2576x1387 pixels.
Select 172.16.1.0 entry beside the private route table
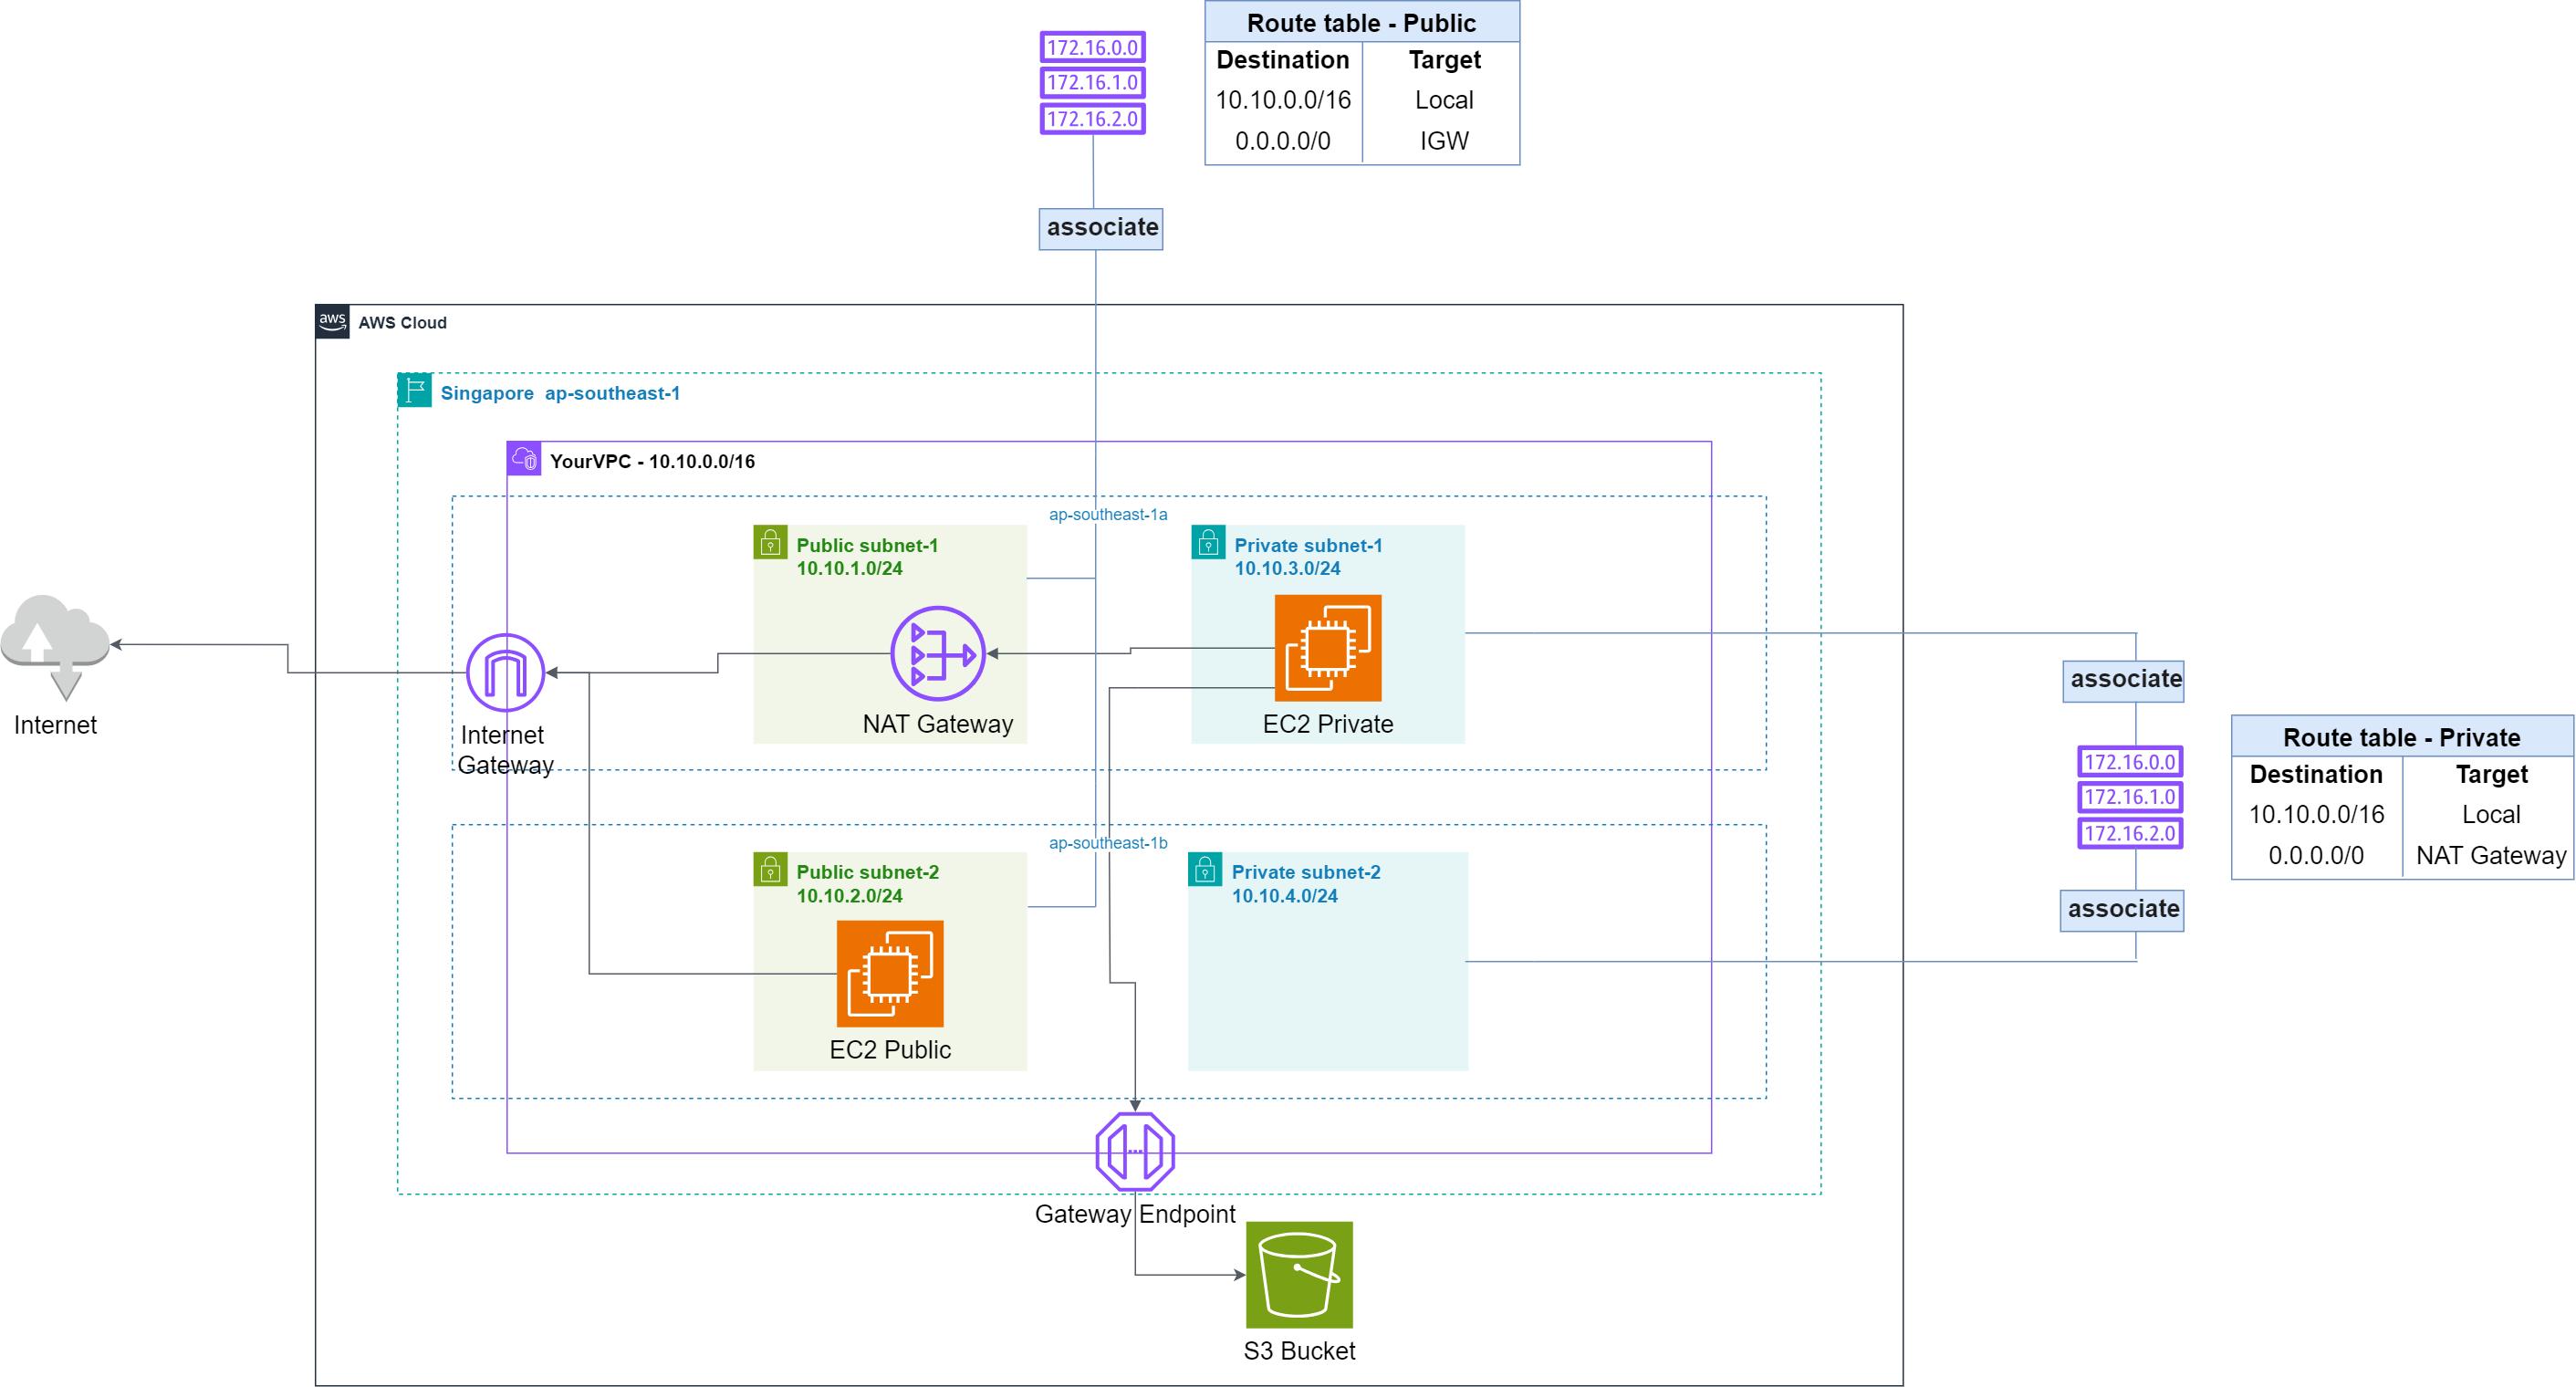2129,797
